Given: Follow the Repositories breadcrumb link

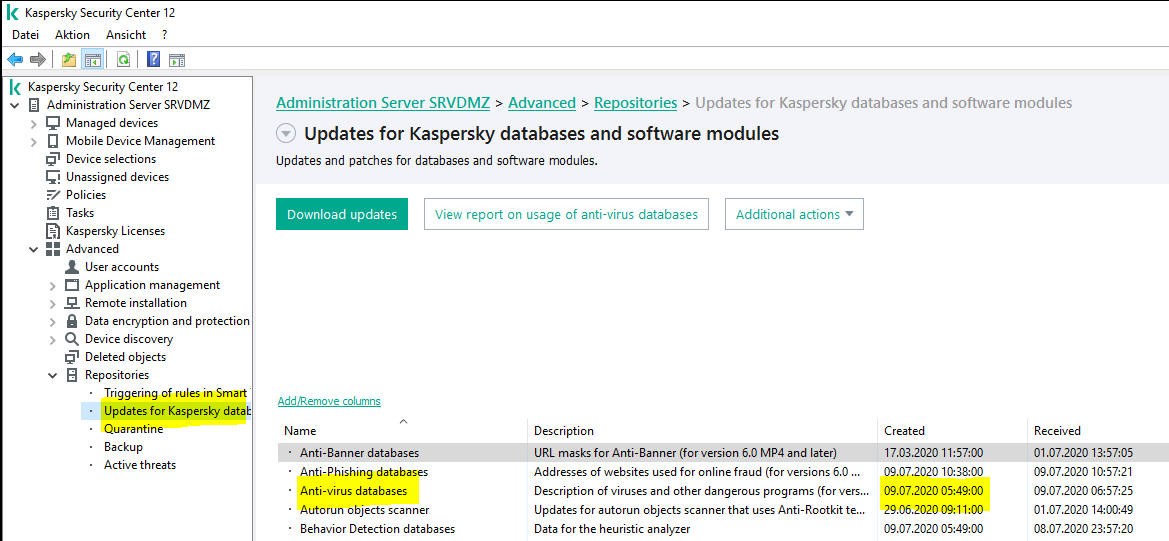Looking at the screenshot, I should tap(636, 103).
